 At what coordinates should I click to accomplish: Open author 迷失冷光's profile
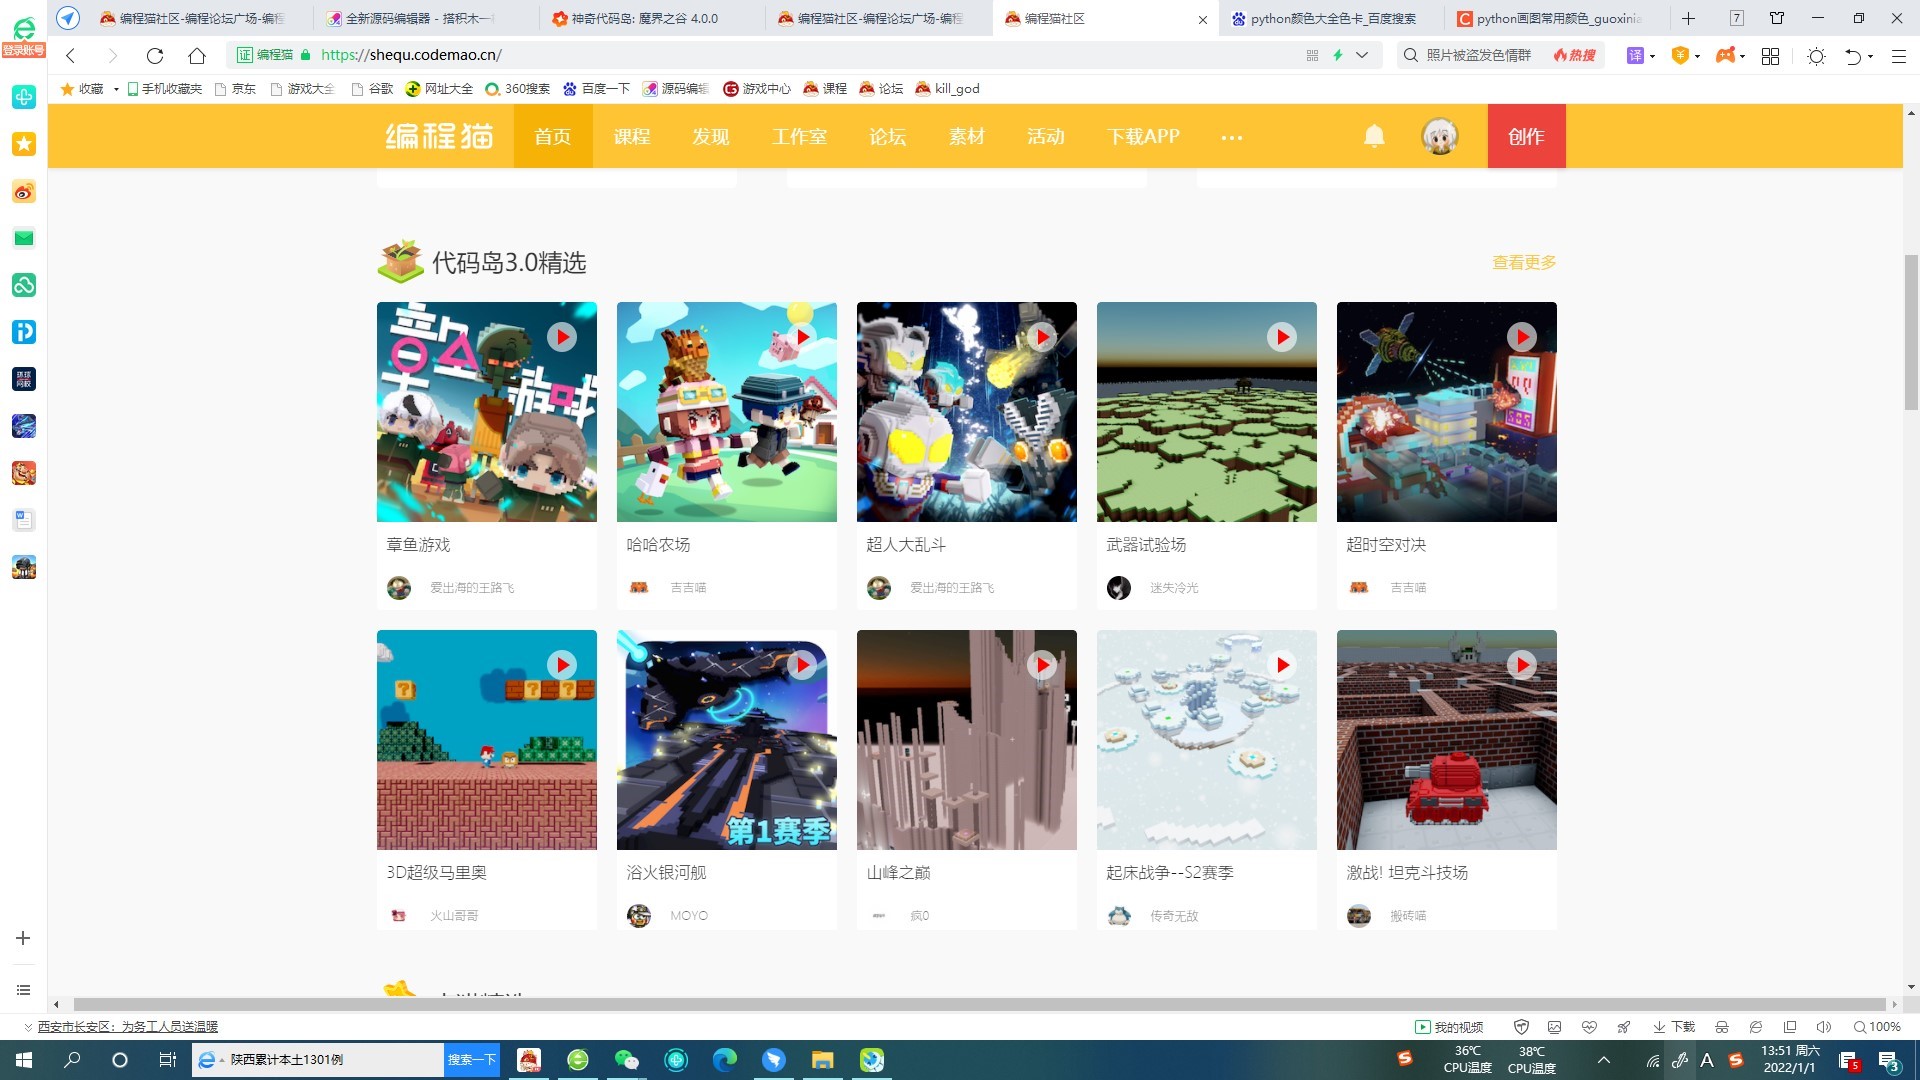coord(1173,588)
